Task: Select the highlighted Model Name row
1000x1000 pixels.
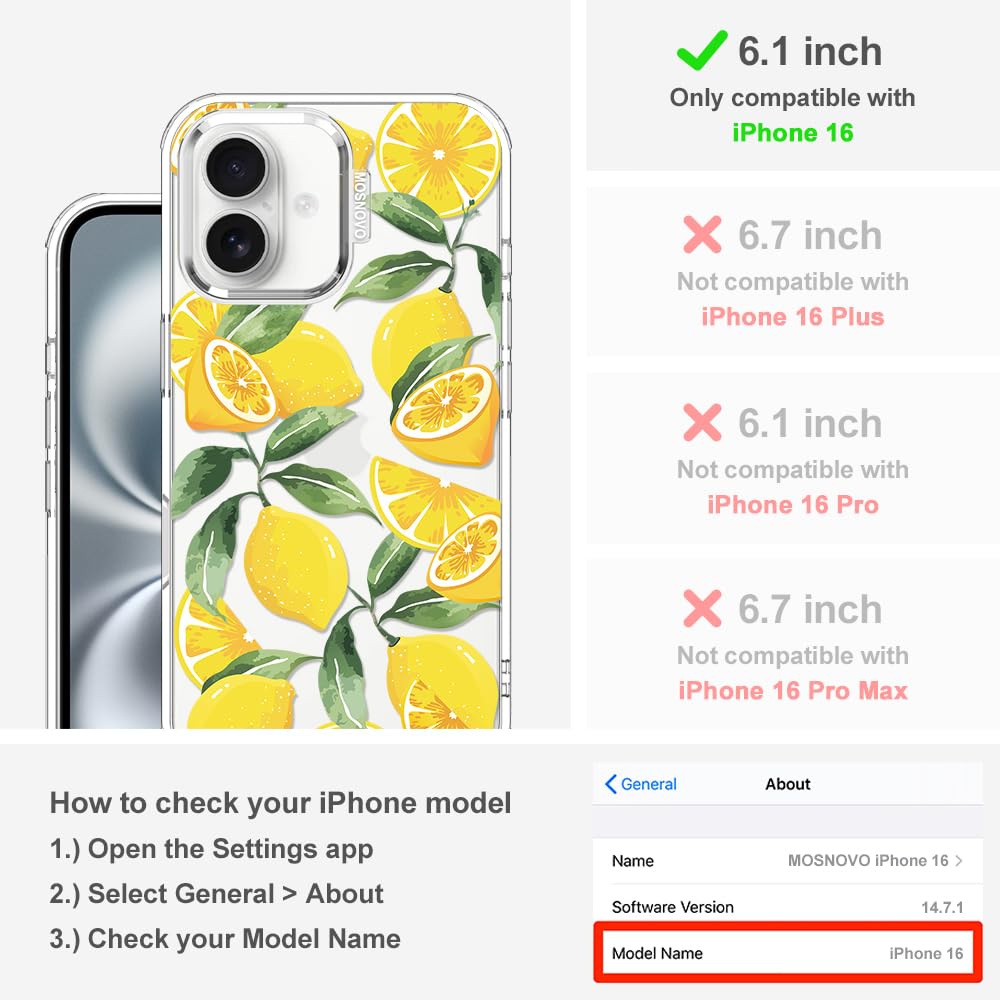Action: (x=788, y=953)
